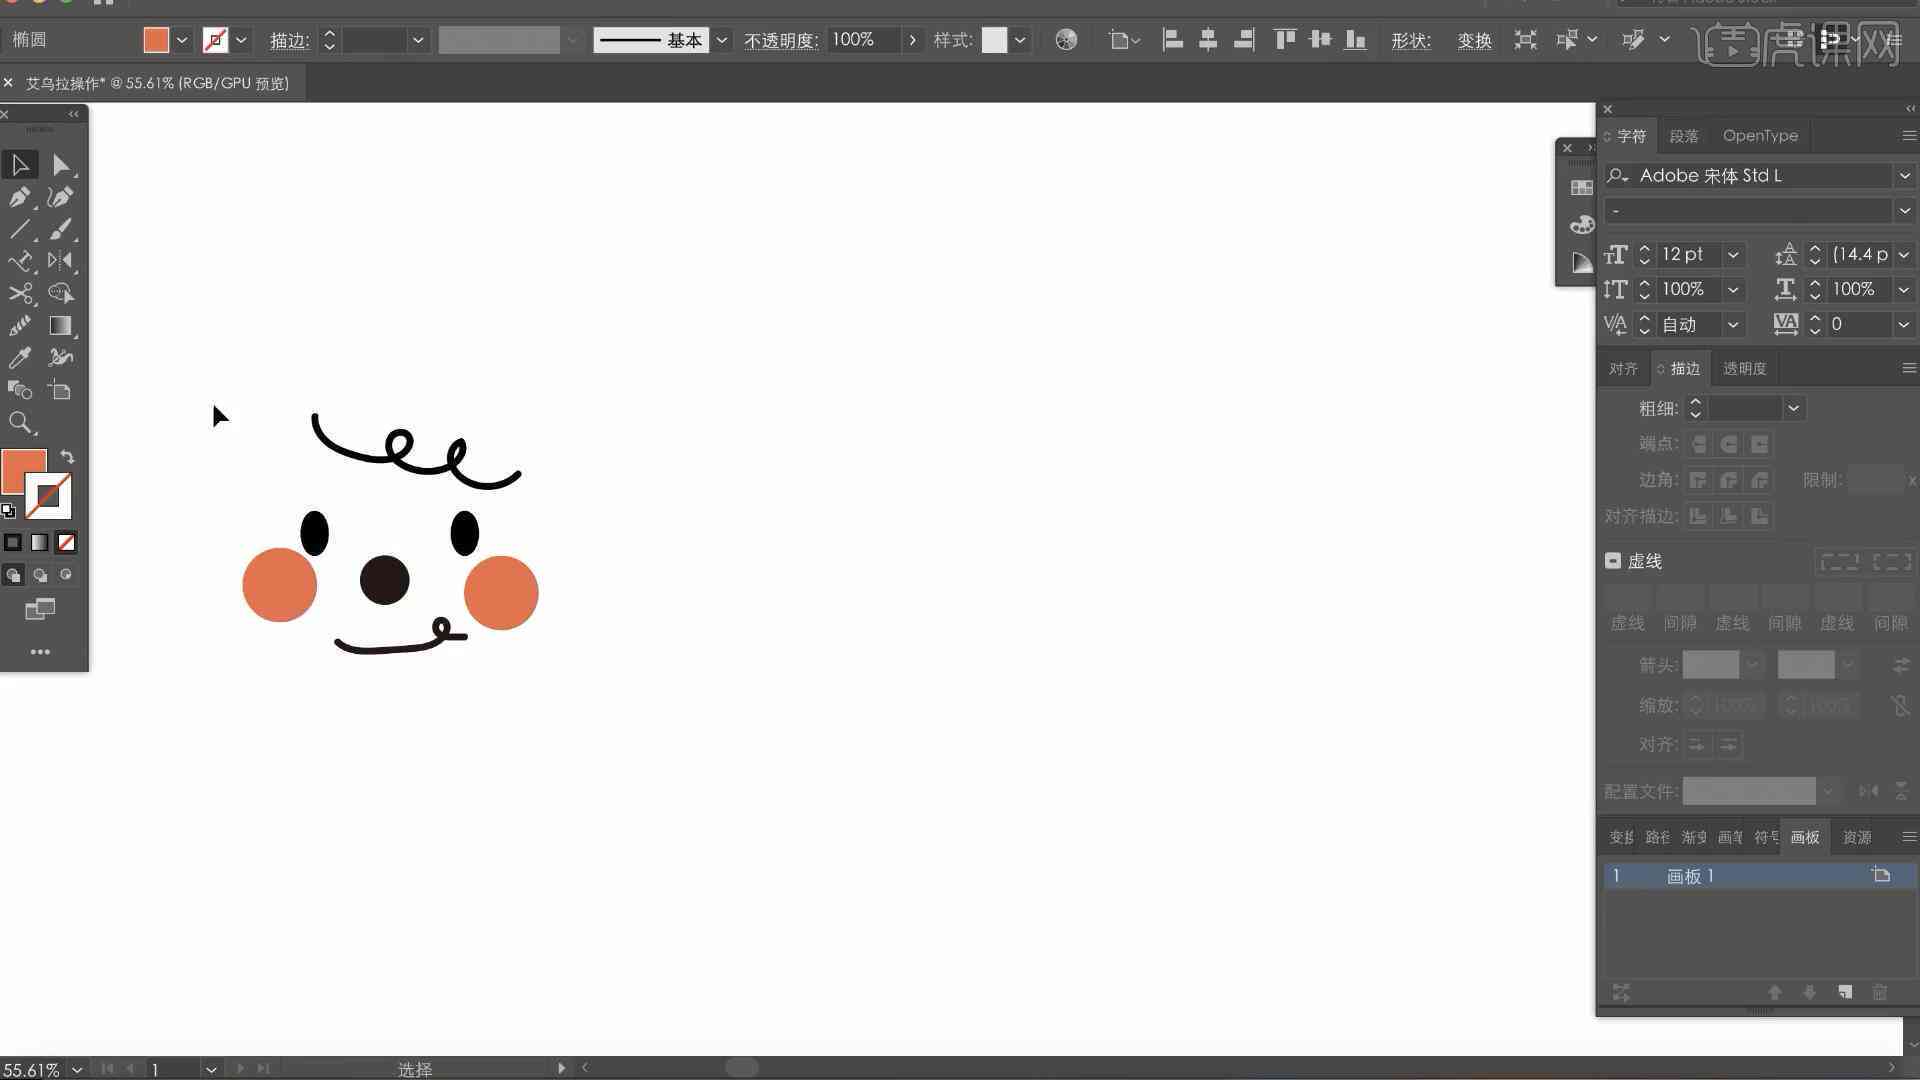Screen dimensions: 1920x1080
Task: Open graphic style dropdown
Action: 1020,40
